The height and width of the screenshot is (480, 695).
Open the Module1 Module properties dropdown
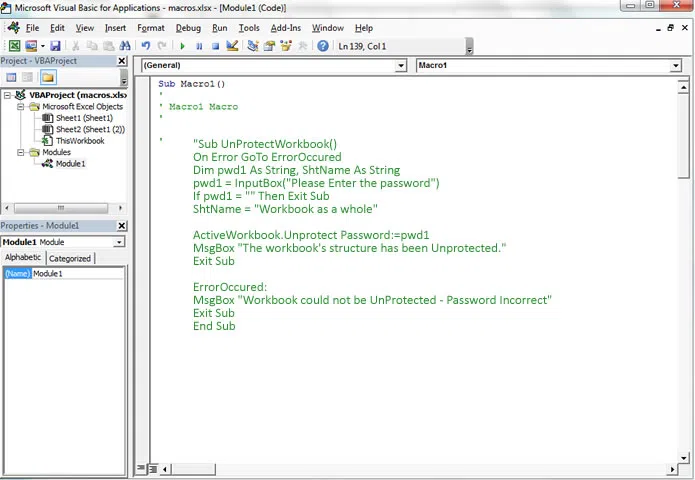pos(119,242)
